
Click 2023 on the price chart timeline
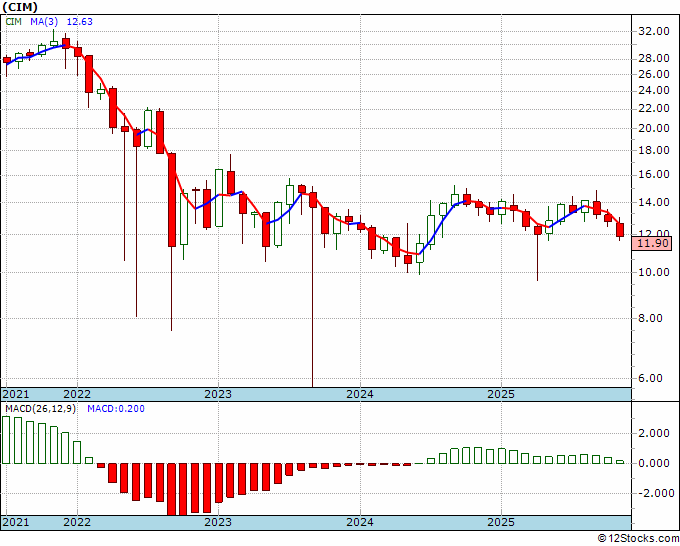point(218,394)
